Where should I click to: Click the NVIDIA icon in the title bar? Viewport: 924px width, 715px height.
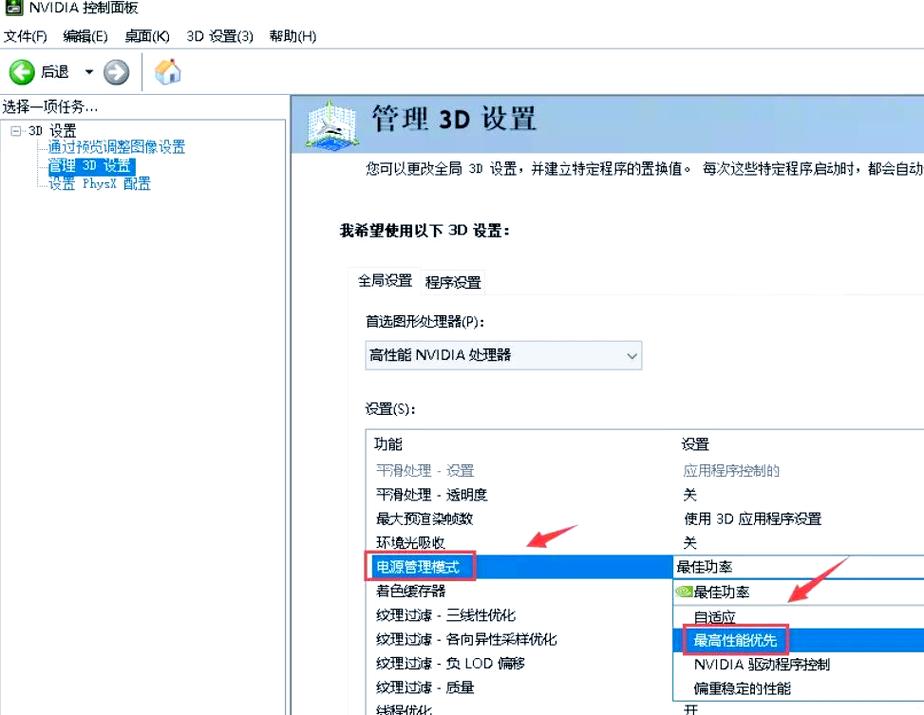point(13,8)
